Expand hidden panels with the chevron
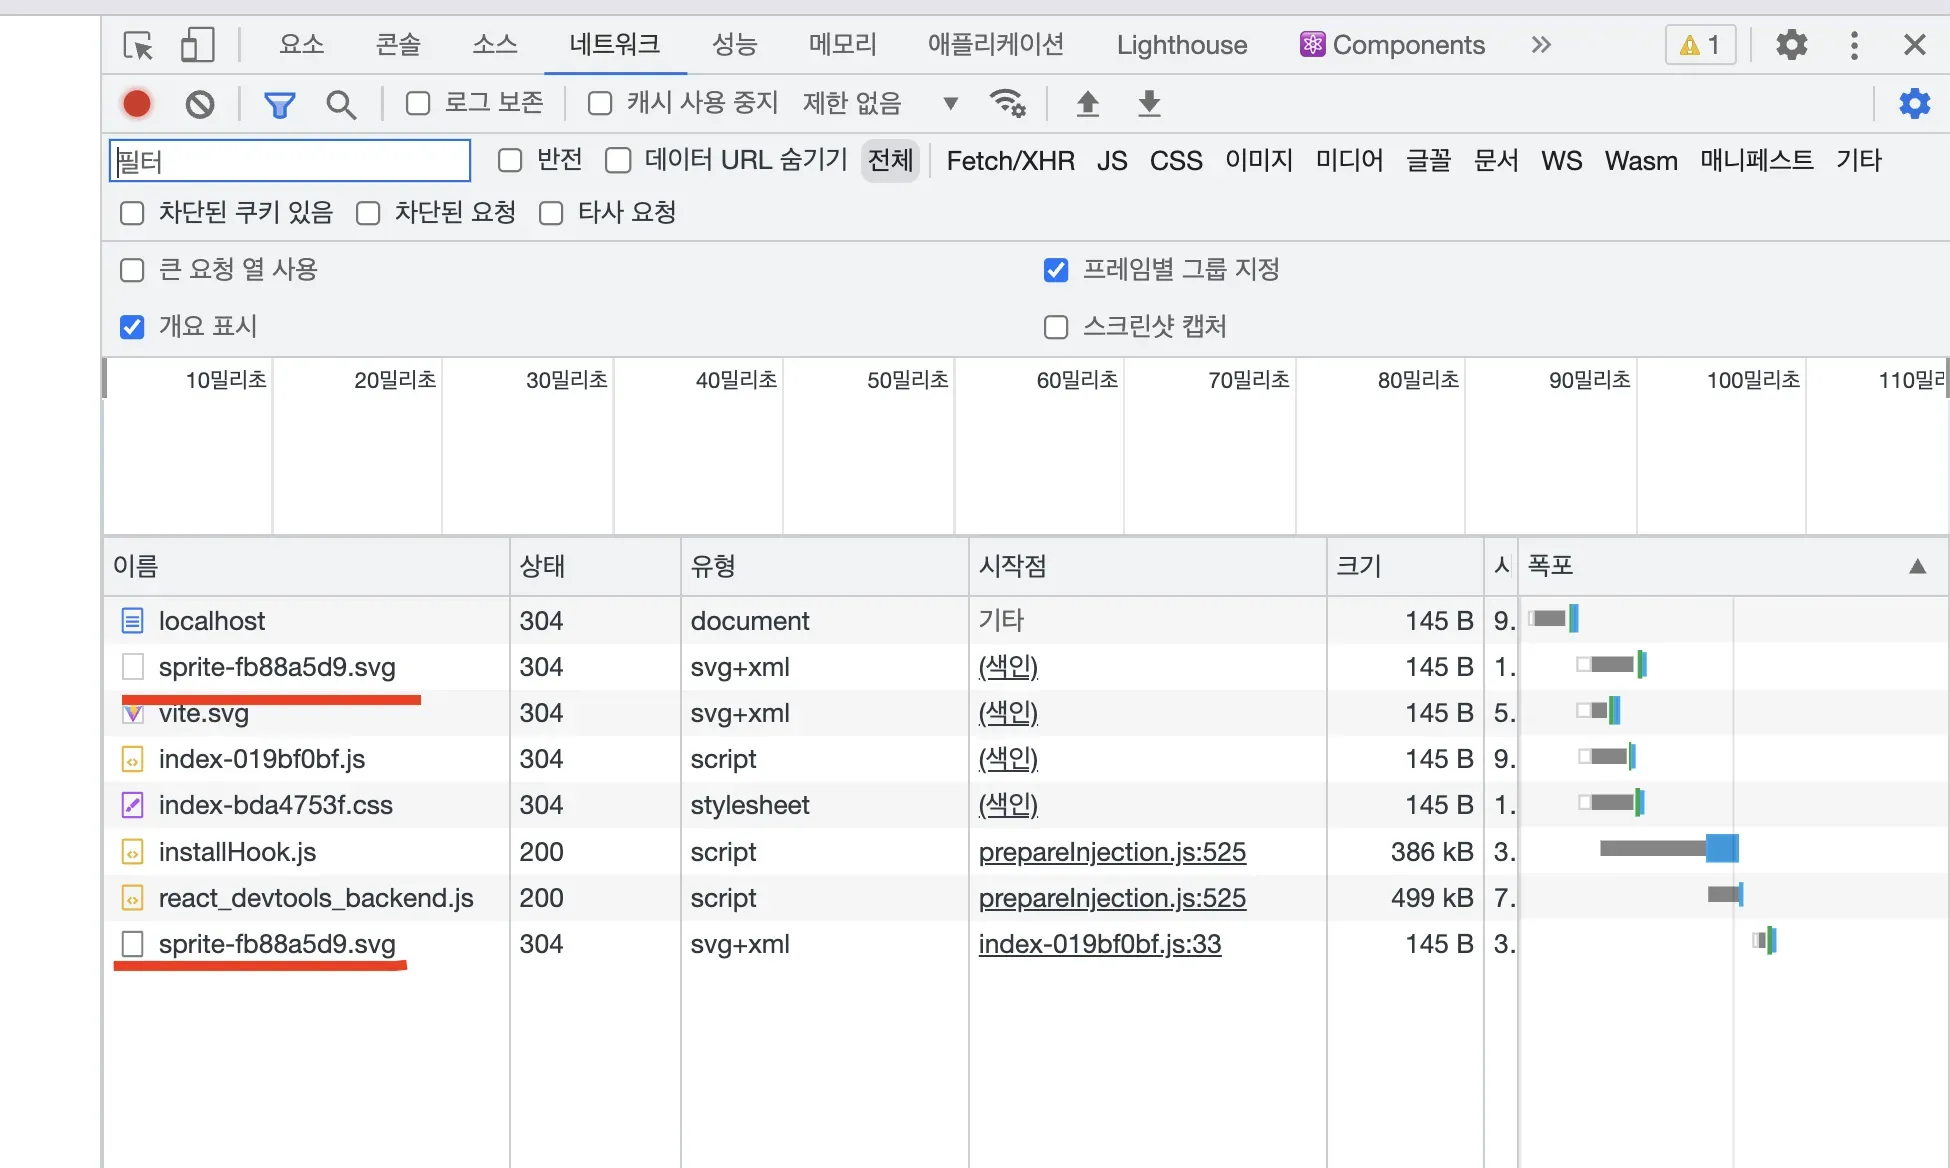Screen dimensions: 1950x1168 [x=1540, y=45]
